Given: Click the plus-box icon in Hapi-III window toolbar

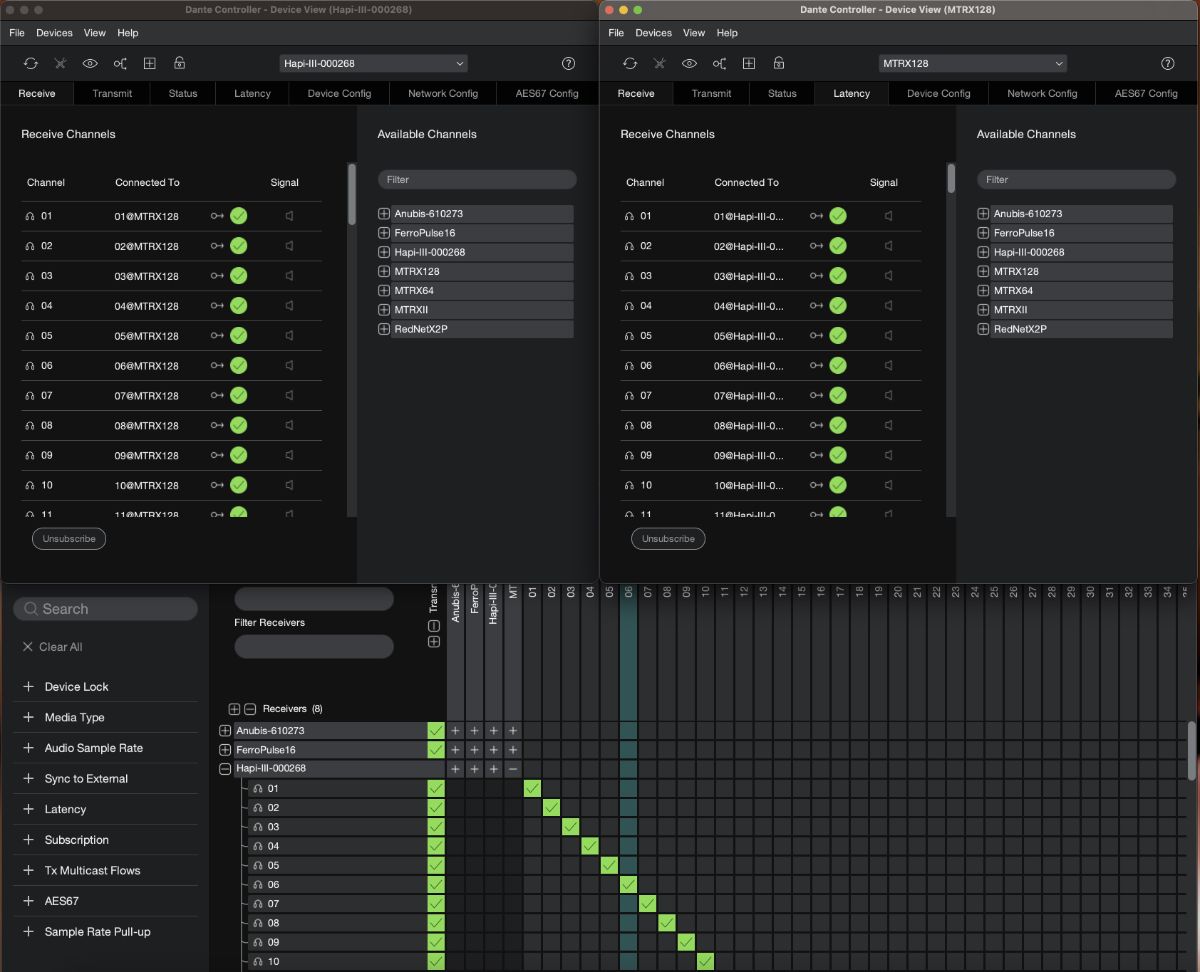Looking at the screenshot, I should (x=149, y=63).
